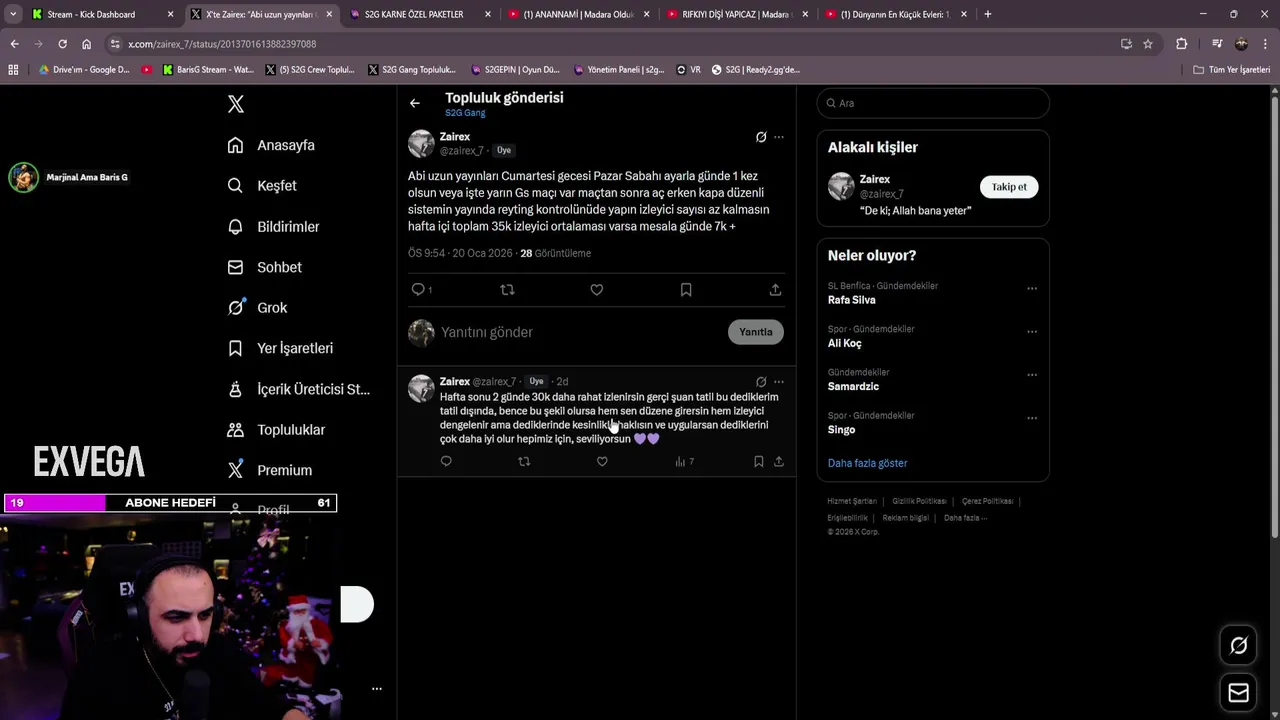The height and width of the screenshot is (720, 1280).
Task: Share Zairex's comment
Action: (x=779, y=461)
